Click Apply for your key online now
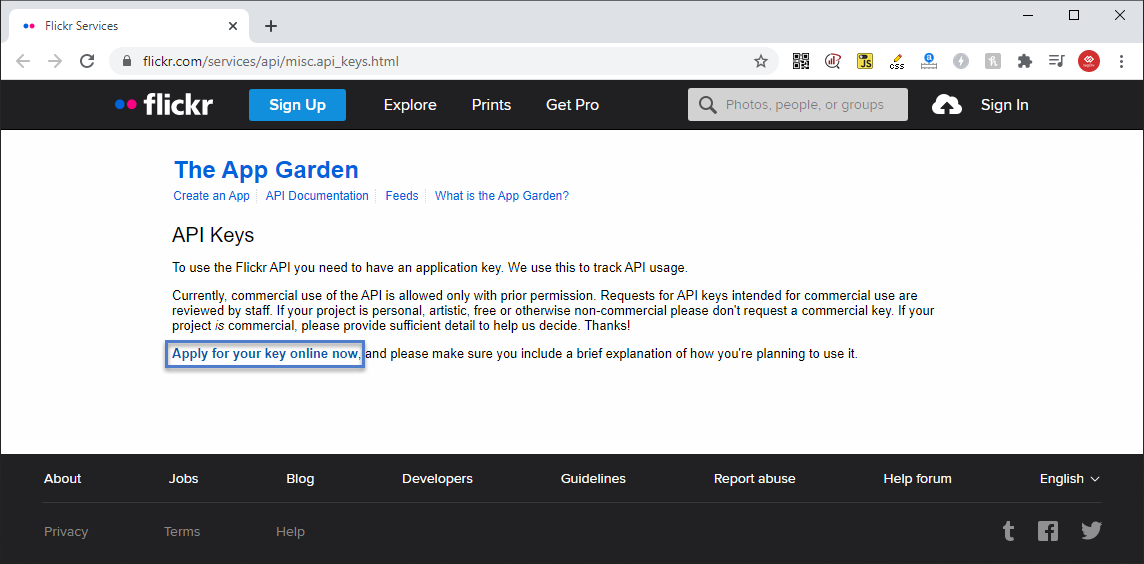 (267, 354)
